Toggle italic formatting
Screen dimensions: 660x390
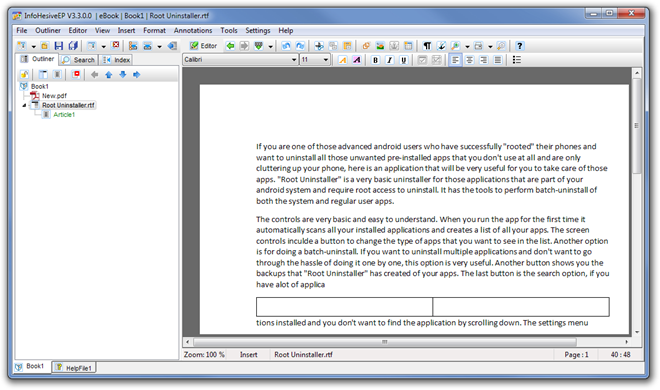(x=389, y=60)
